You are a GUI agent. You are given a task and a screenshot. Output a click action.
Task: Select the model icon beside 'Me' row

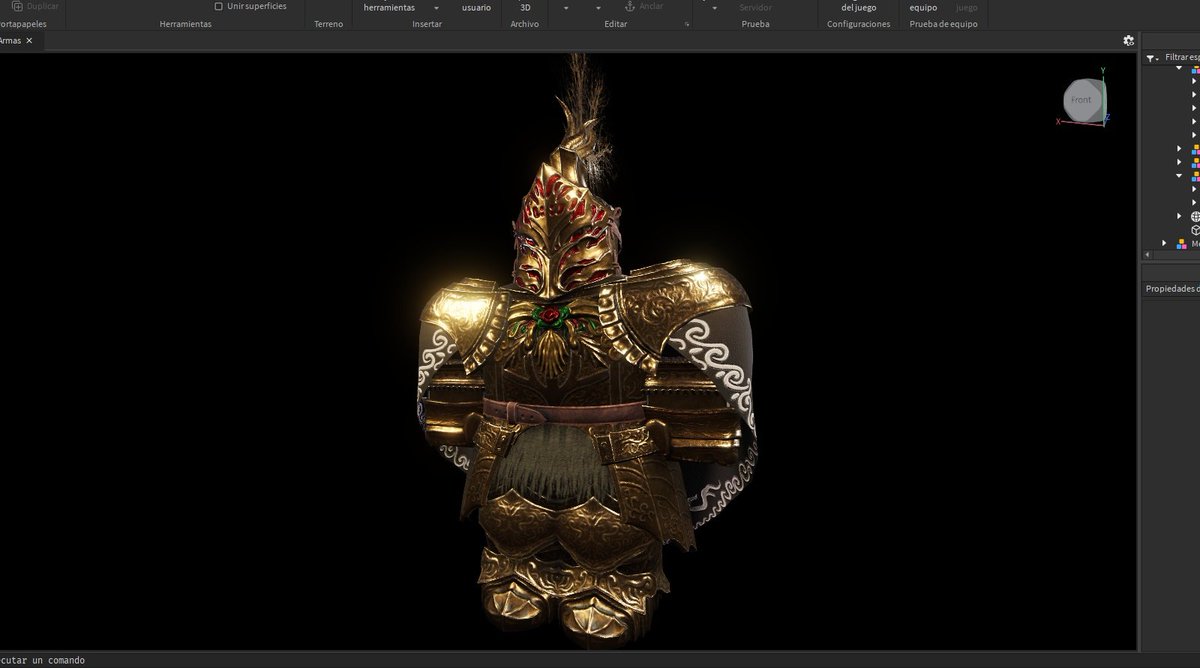point(1181,243)
